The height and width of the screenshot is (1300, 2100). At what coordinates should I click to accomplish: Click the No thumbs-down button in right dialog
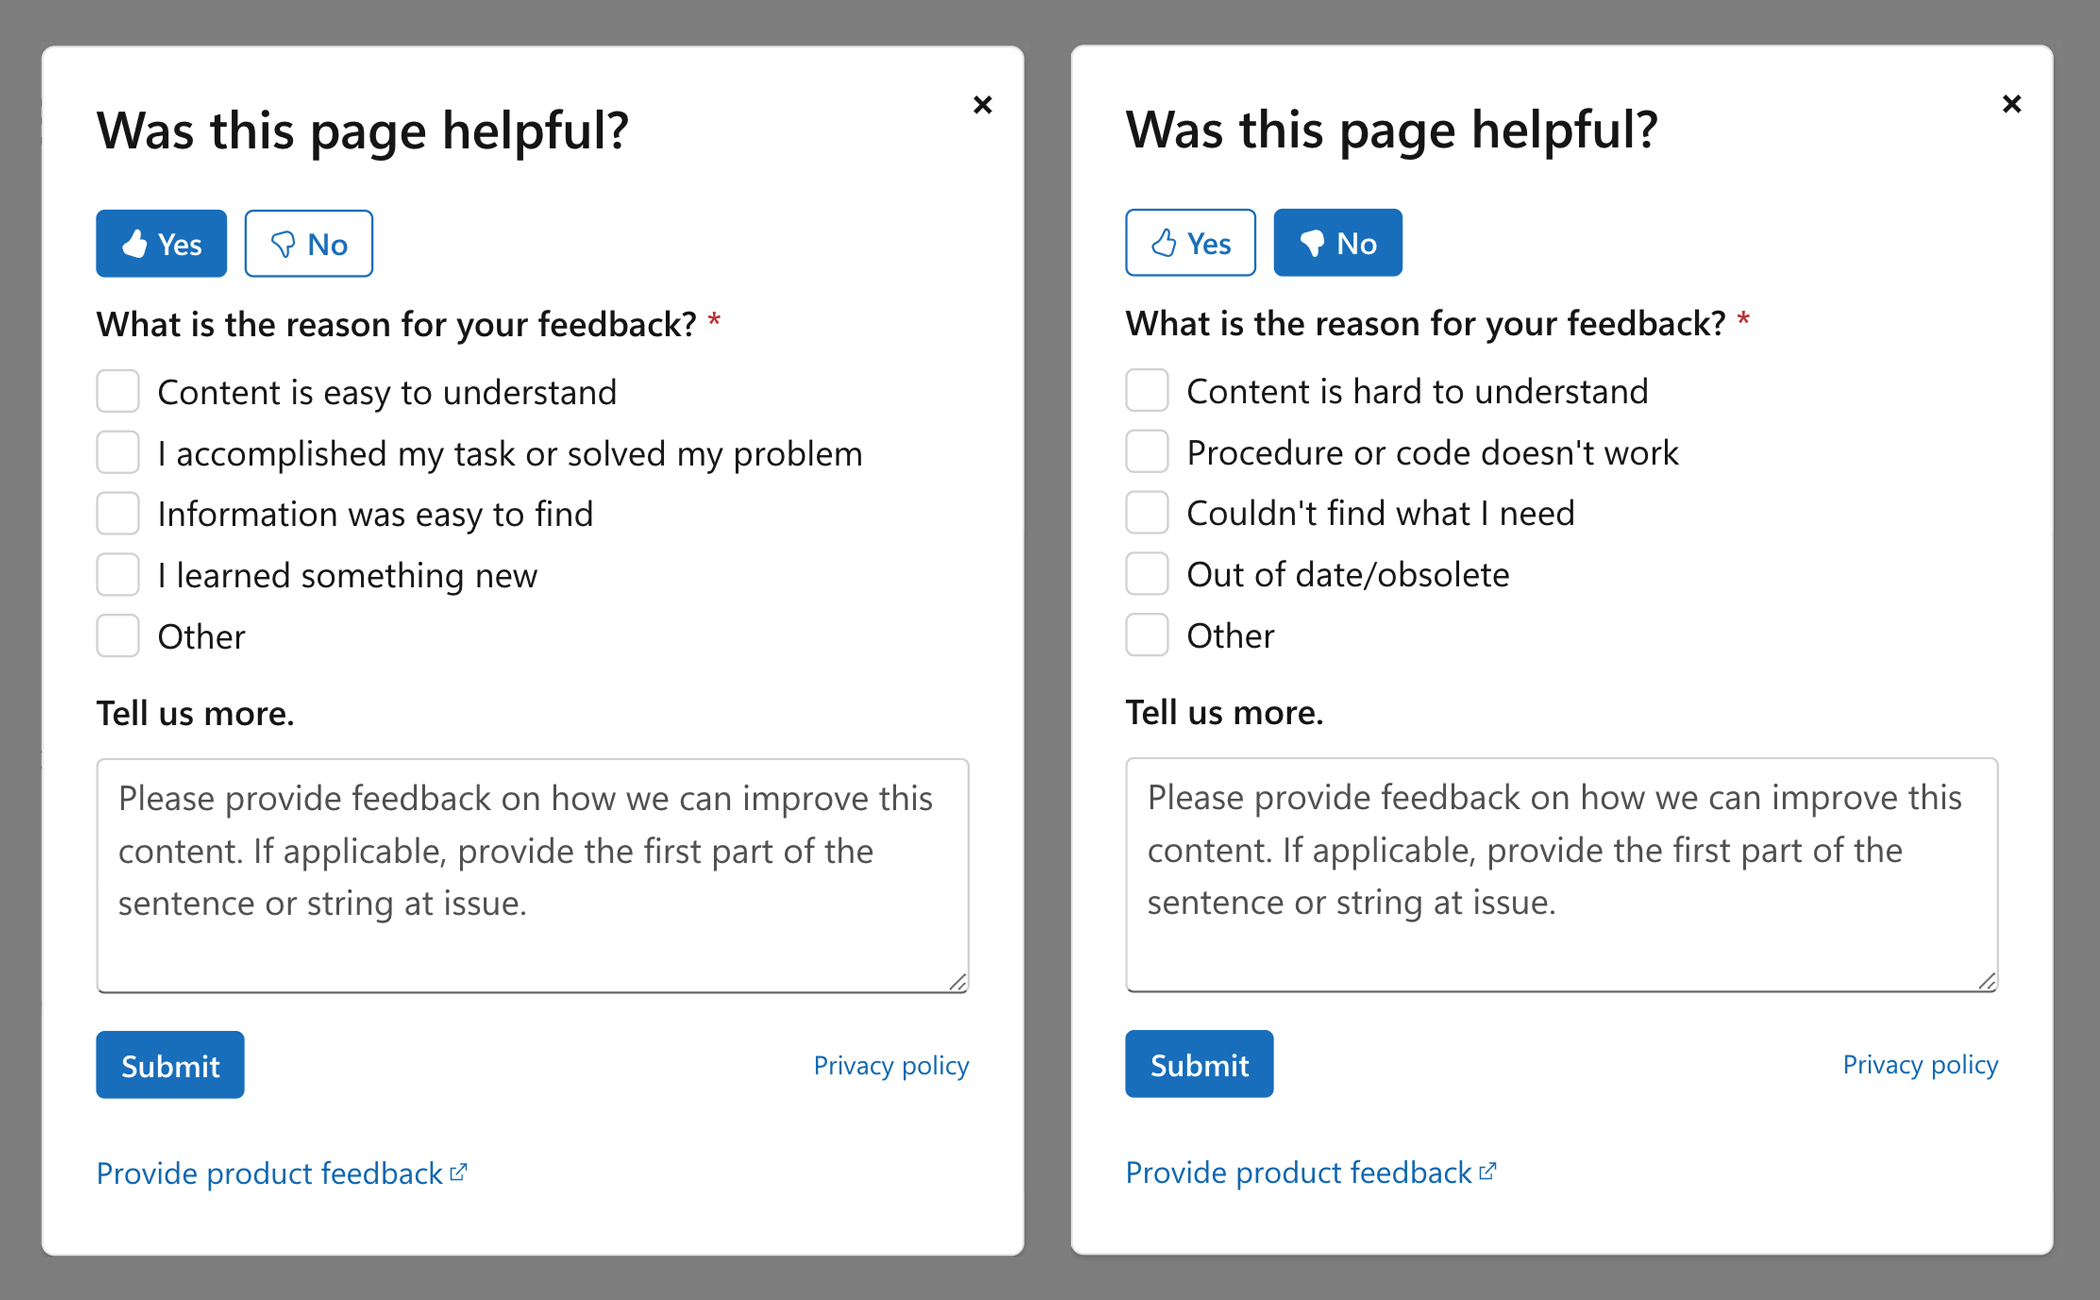tap(1337, 242)
